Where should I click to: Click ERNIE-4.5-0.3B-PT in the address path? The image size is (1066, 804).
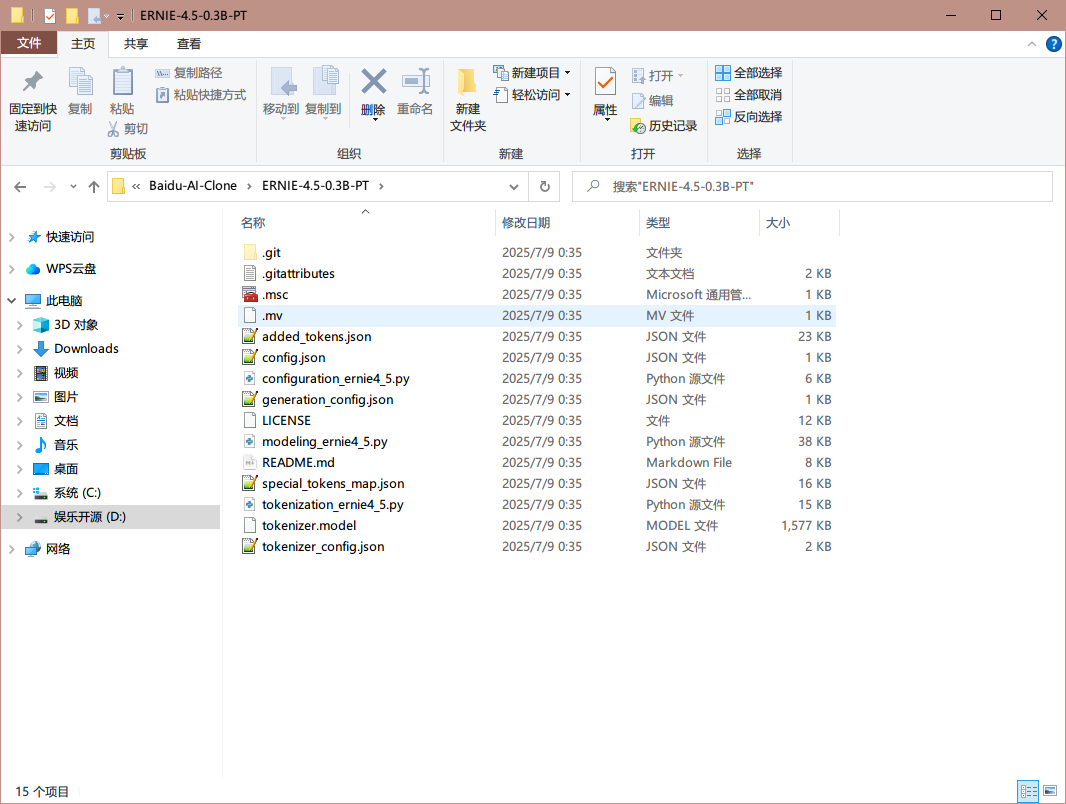pos(315,186)
